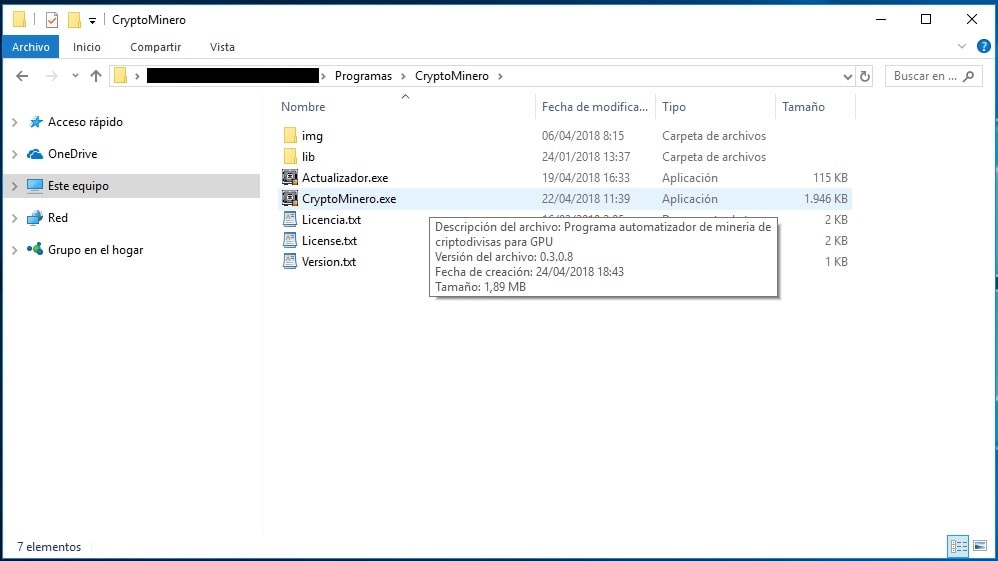Screen dimensions: 998x561
Task: Click the OneDrive cloud icon
Action: click(35, 154)
